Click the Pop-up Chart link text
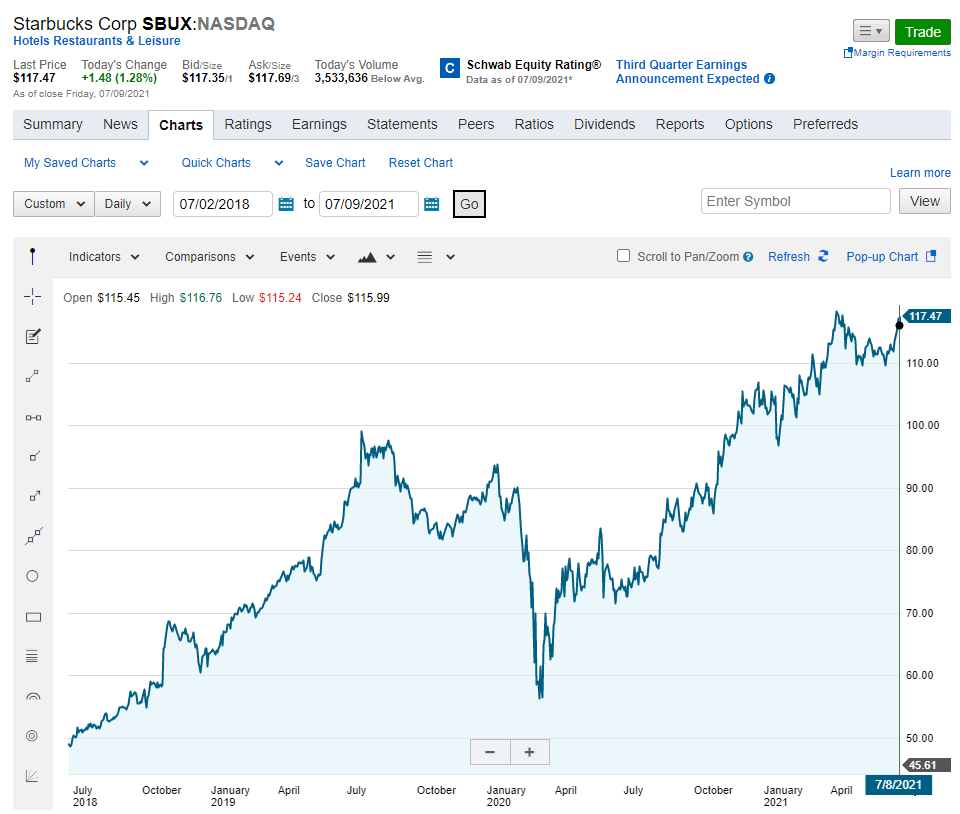 click(x=882, y=256)
